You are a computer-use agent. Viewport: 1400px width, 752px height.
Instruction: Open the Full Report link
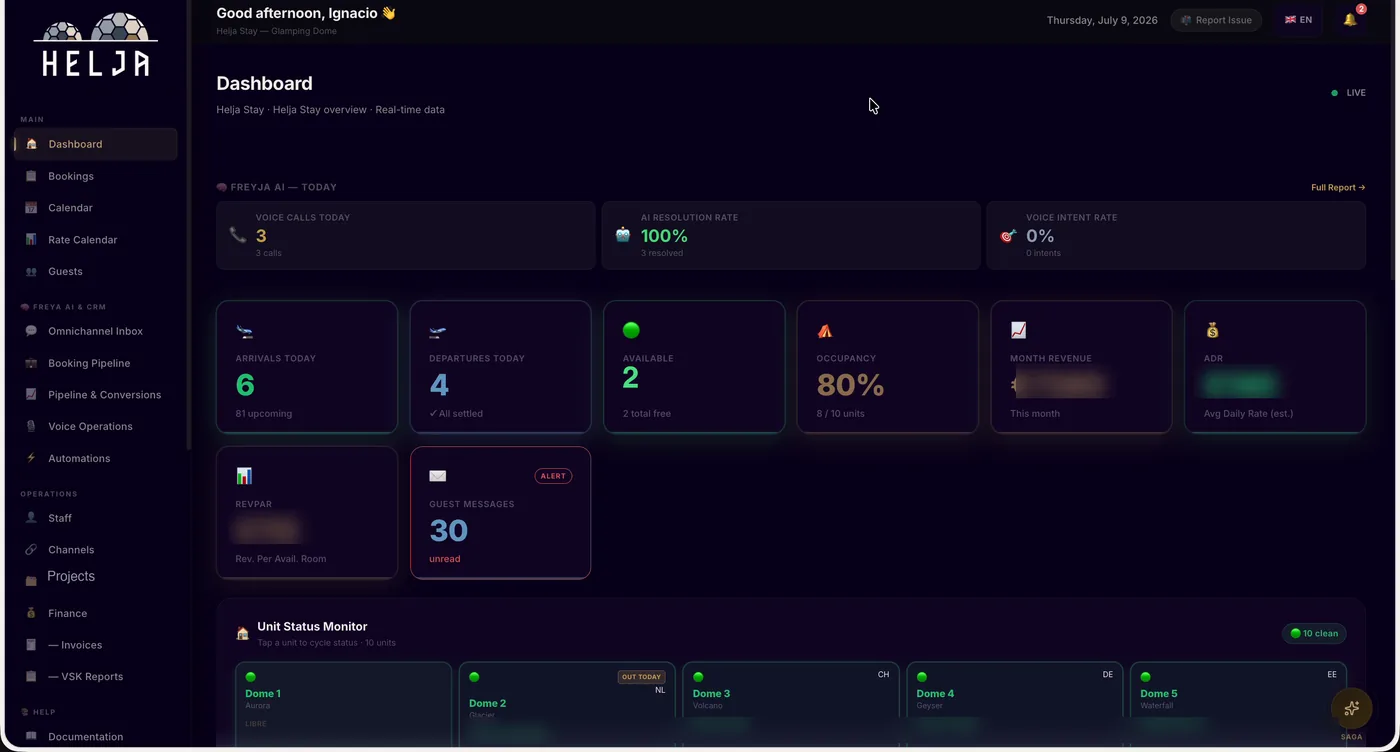(x=1338, y=187)
